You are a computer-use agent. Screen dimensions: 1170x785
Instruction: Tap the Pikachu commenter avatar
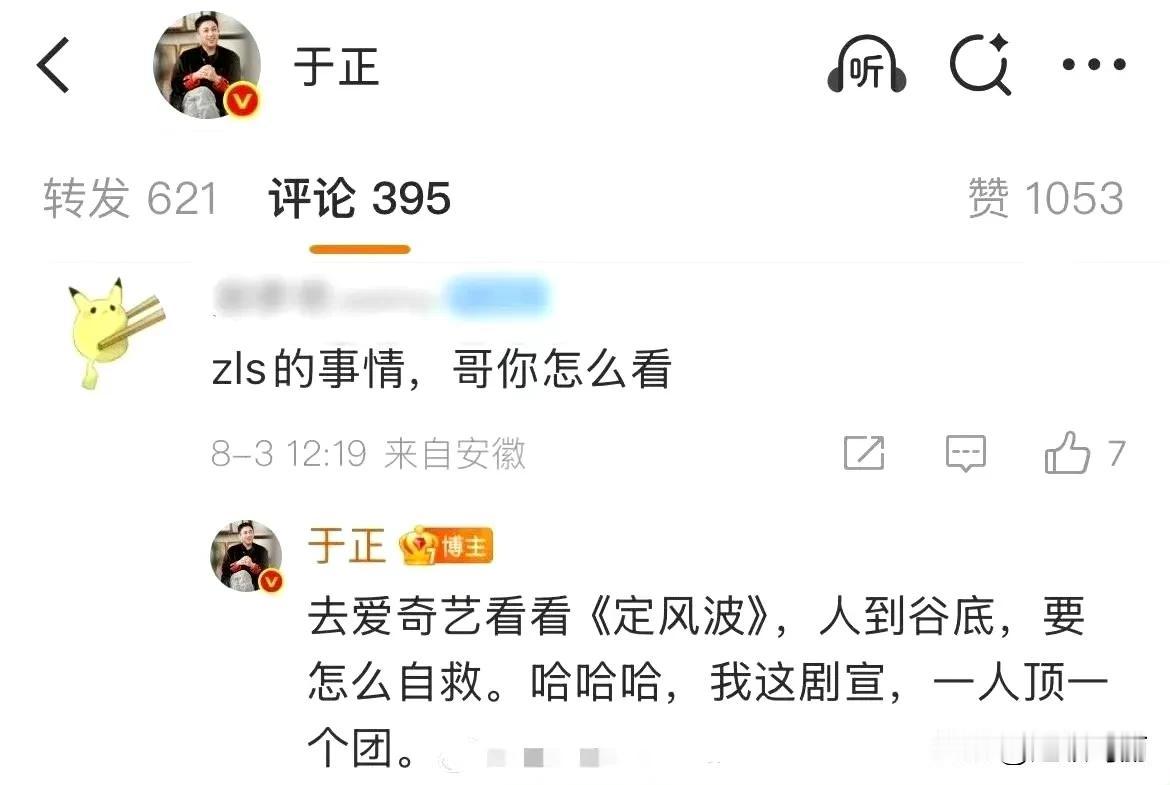pos(115,332)
